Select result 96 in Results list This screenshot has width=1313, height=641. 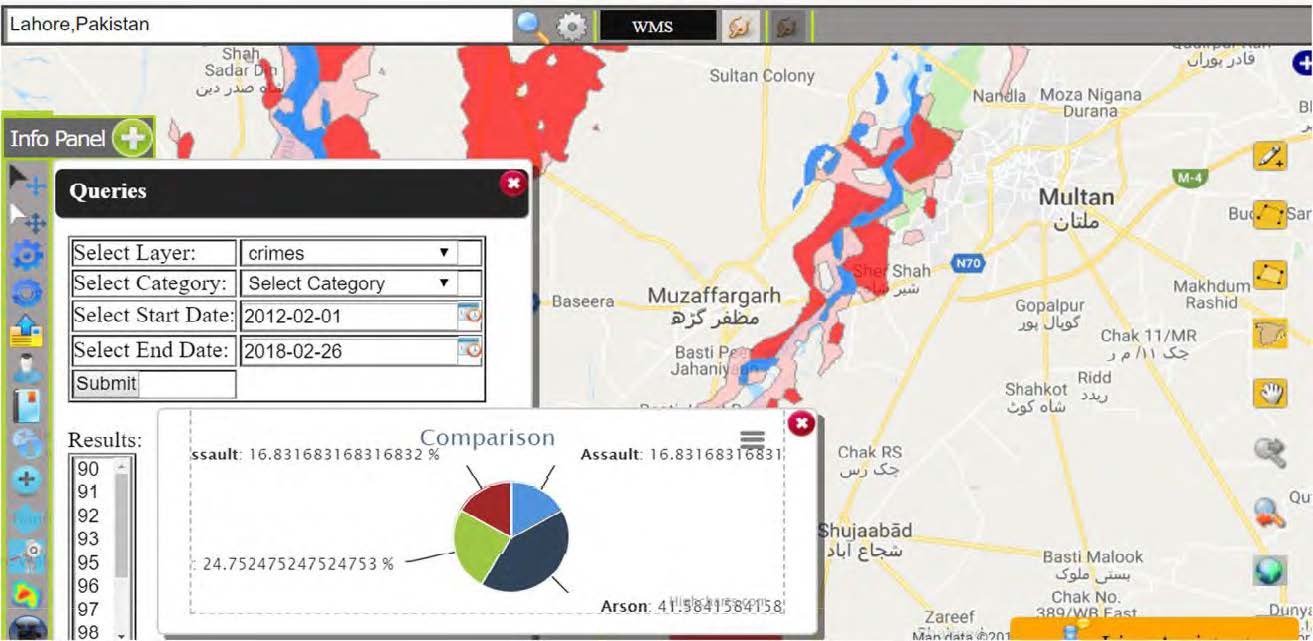pos(89,586)
